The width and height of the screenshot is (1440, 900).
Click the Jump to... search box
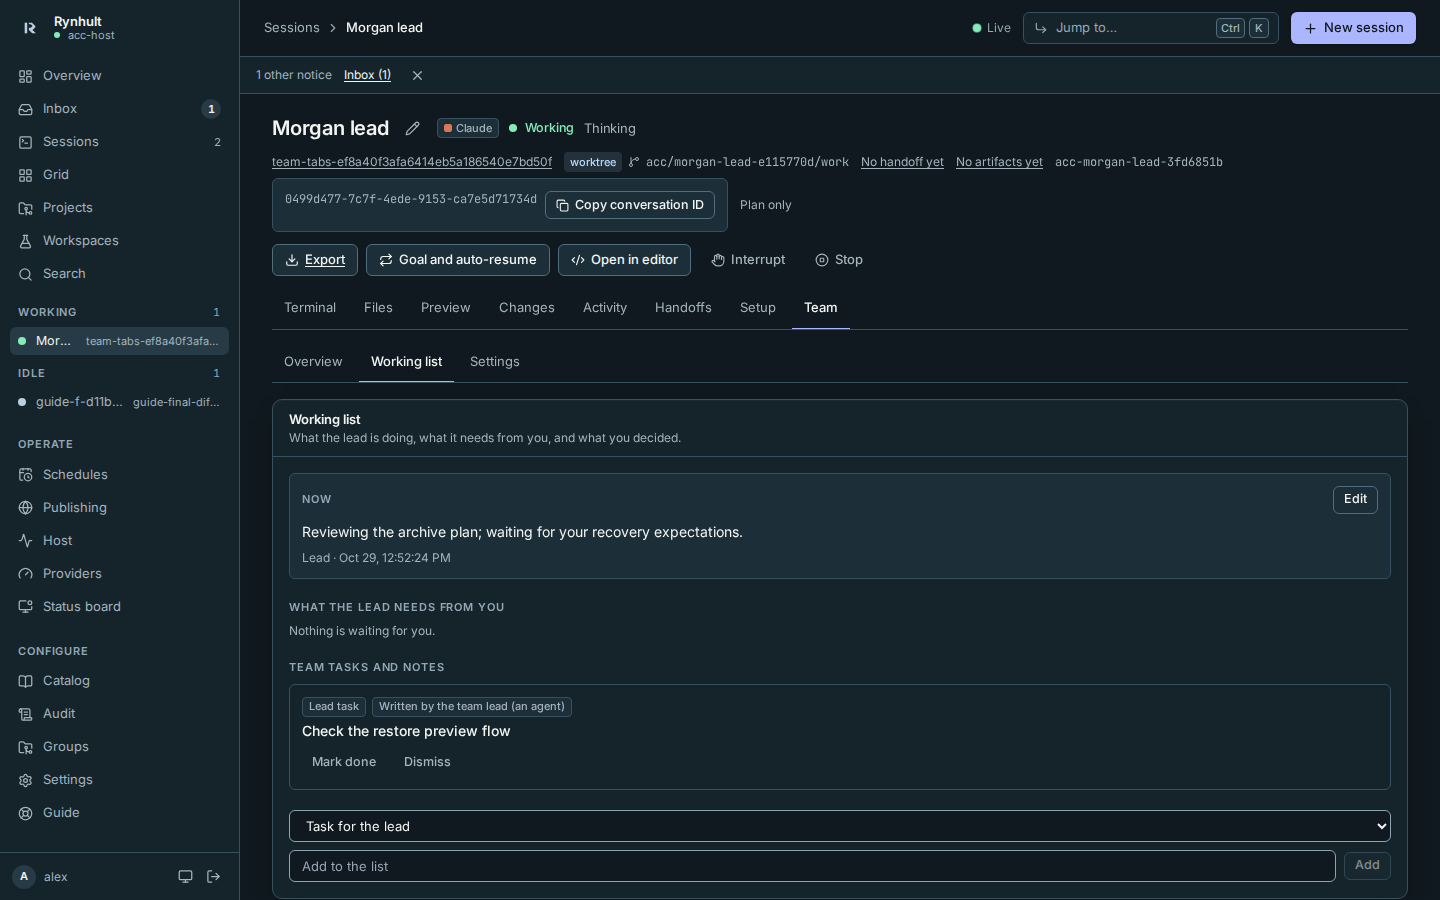point(1150,28)
